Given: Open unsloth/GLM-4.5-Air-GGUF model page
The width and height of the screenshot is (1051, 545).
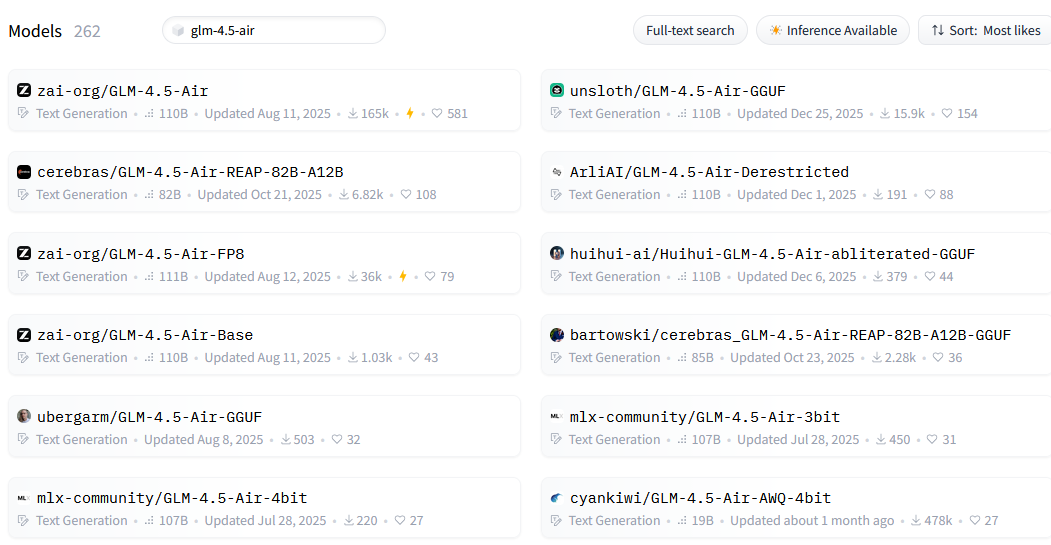Looking at the screenshot, I should click(677, 91).
